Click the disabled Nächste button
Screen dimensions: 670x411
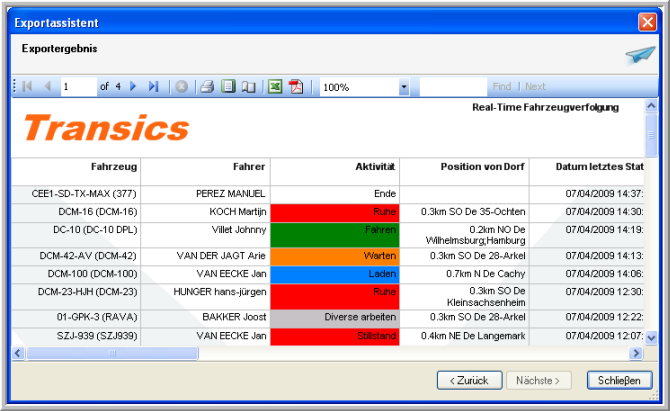click(539, 380)
